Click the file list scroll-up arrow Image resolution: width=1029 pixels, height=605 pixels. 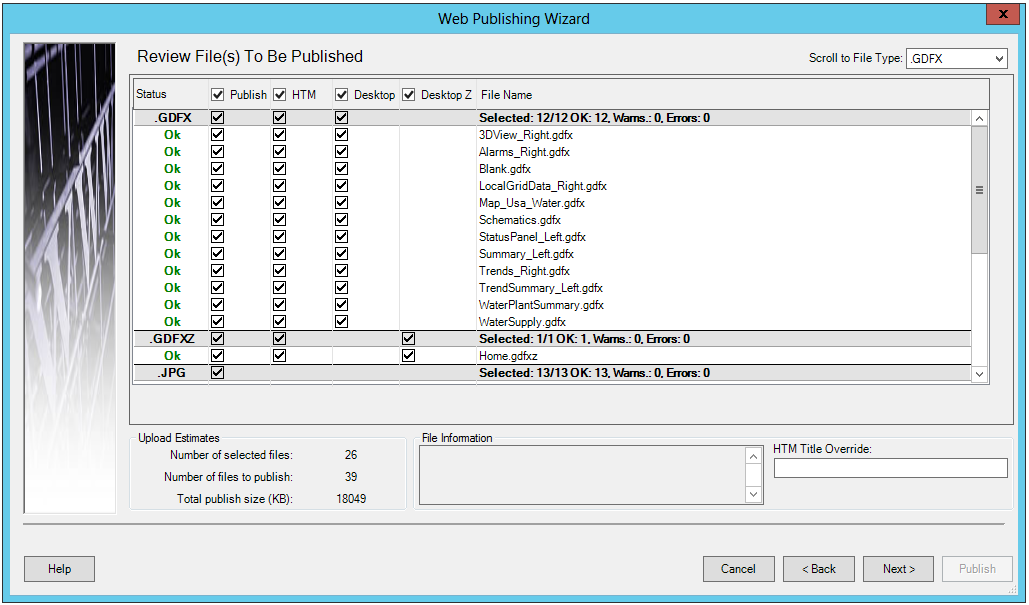pyautogui.click(x=979, y=119)
